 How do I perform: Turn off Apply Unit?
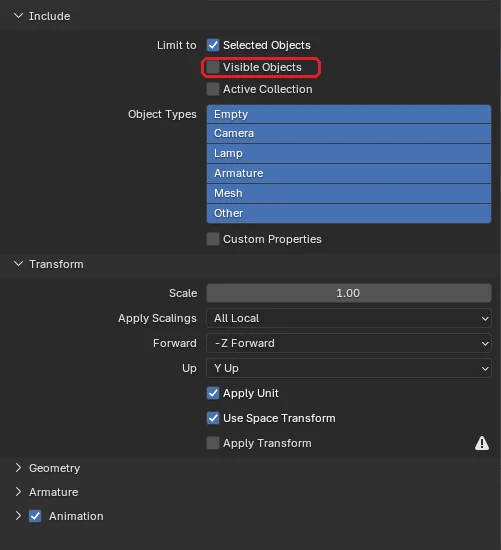tap(213, 393)
